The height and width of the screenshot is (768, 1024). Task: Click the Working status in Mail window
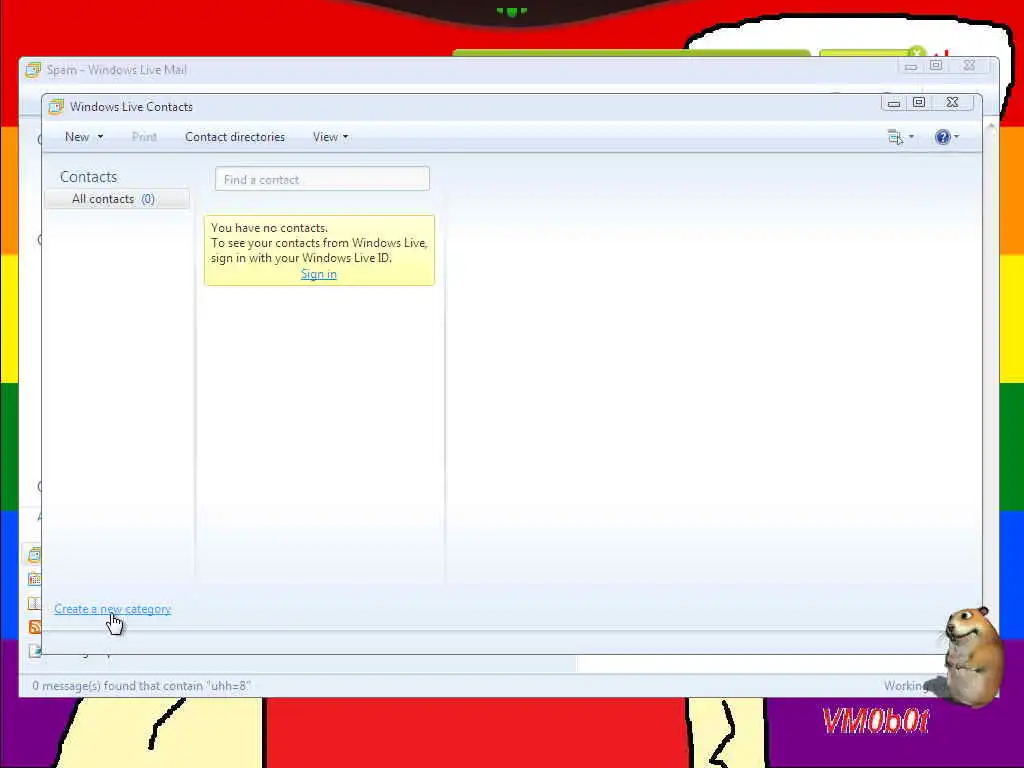coord(906,686)
